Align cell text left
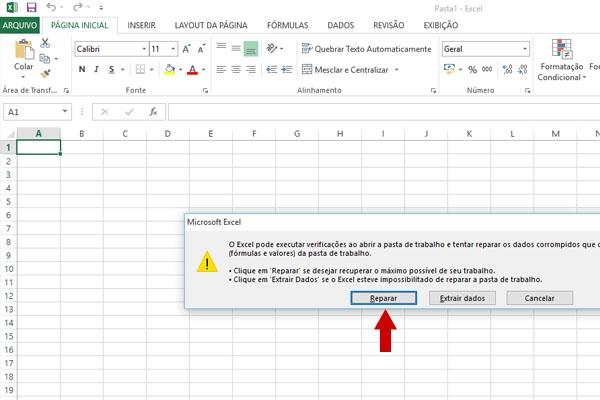The height and width of the screenshot is (400, 600). tap(221, 69)
